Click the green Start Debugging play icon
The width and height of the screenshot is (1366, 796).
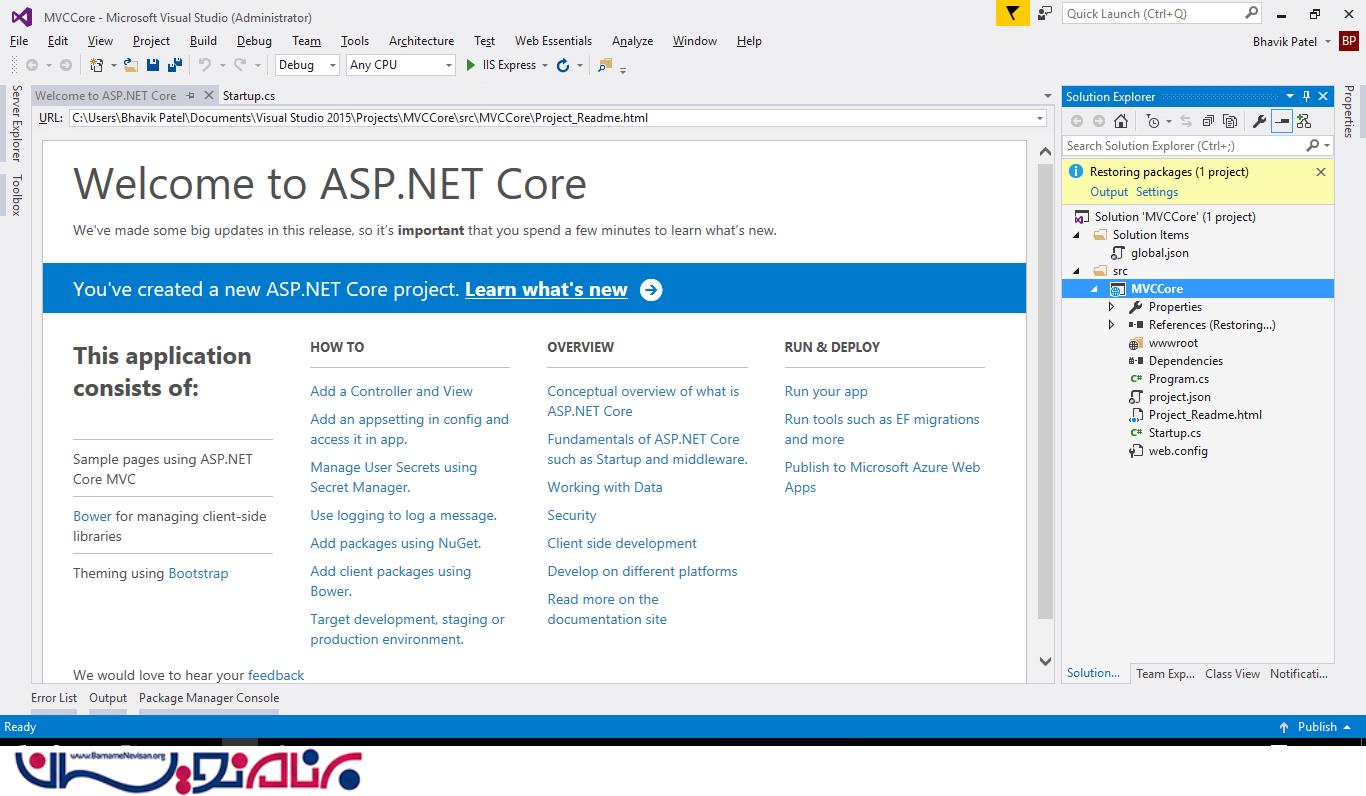(471, 65)
